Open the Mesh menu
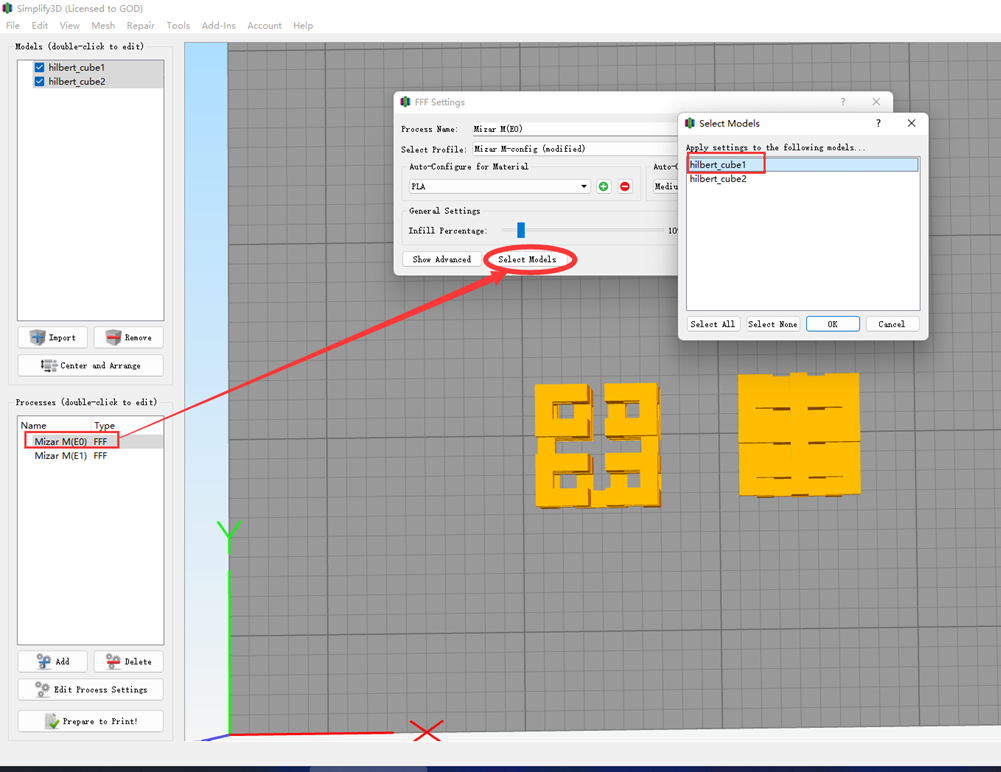Image resolution: width=1001 pixels, height=772 pixels. click(x=103, y=26)
